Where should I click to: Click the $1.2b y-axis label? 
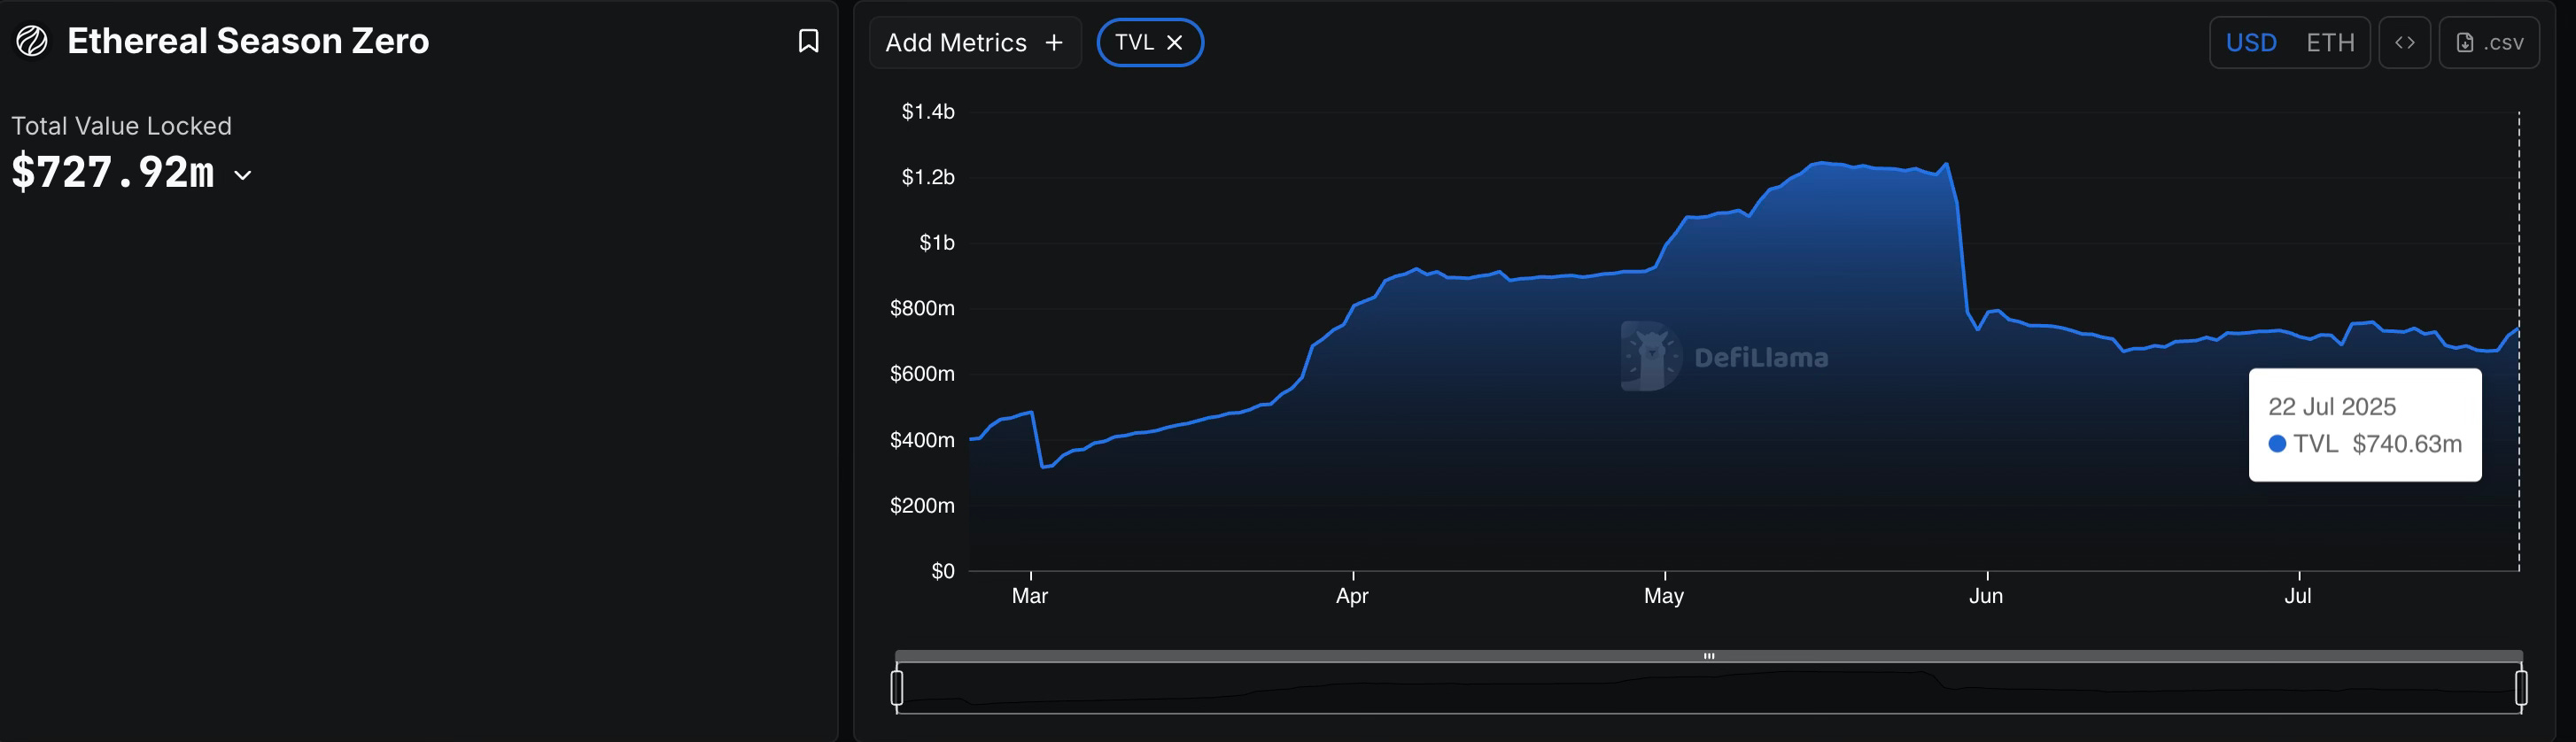point(928,177)
